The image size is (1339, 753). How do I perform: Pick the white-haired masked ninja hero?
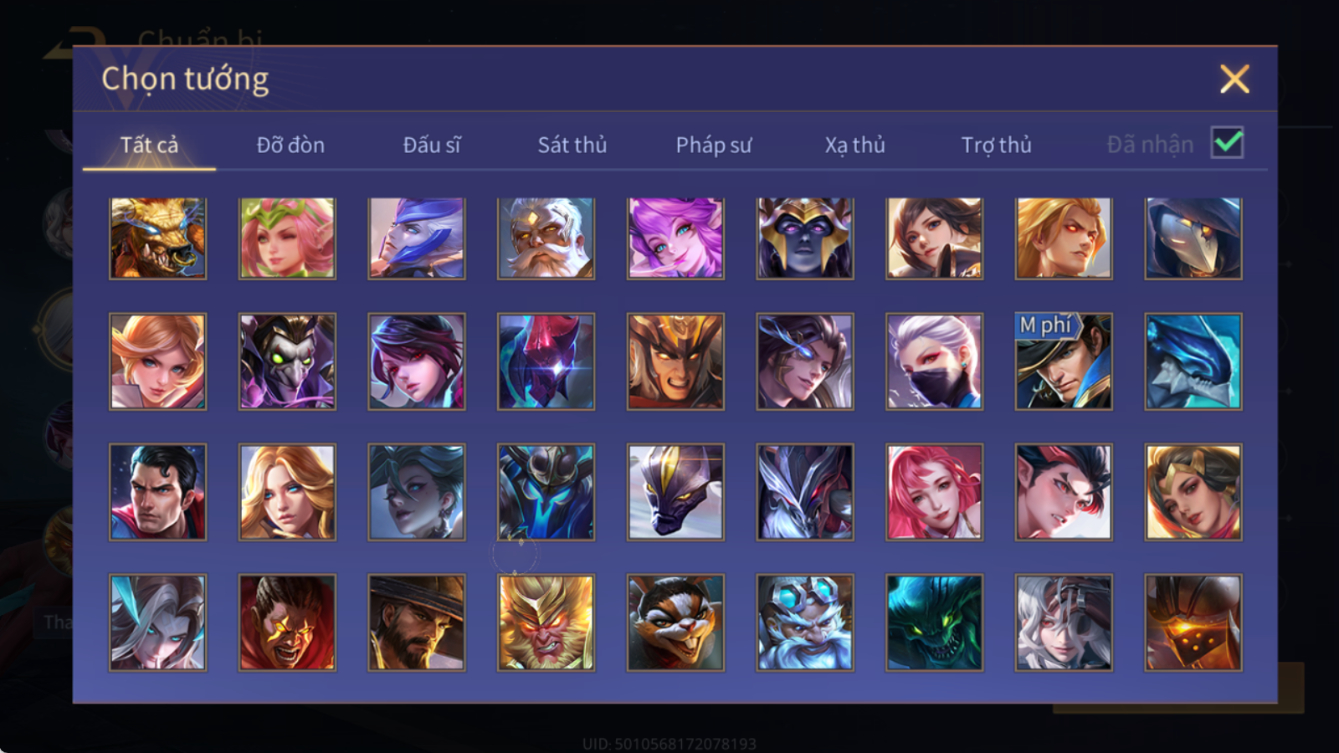pyautogui.click(x=934, y=362)
